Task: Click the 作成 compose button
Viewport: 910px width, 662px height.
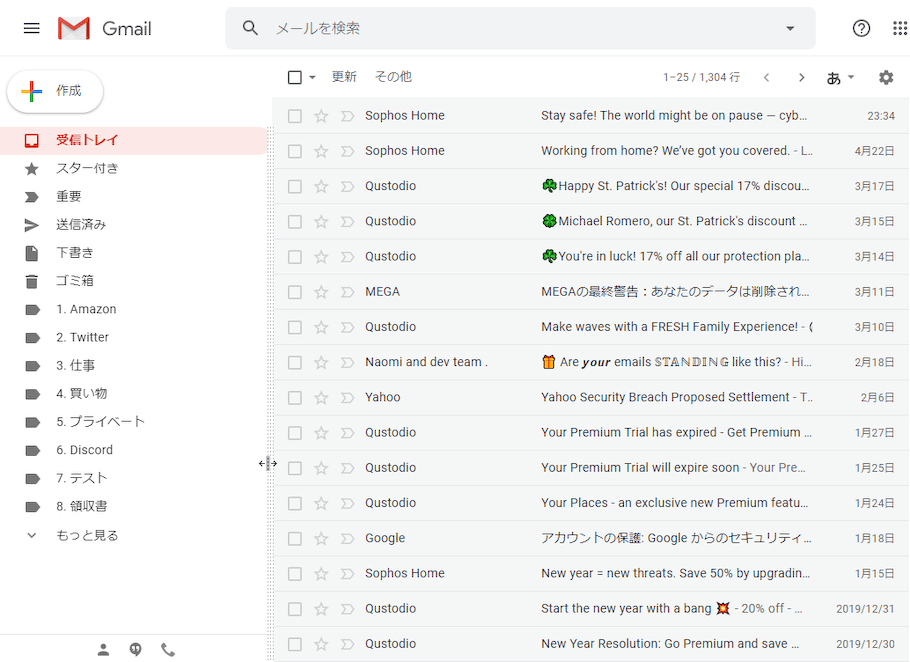Action: [55, 91]
